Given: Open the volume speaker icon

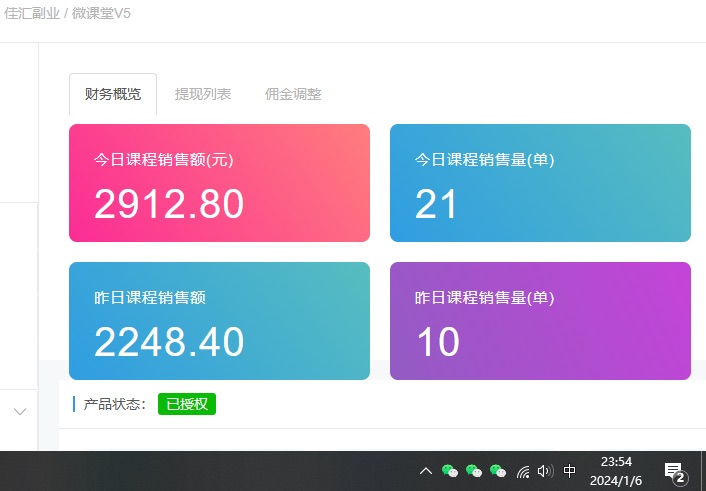Looking at the screenshot, I should [545, 471].
